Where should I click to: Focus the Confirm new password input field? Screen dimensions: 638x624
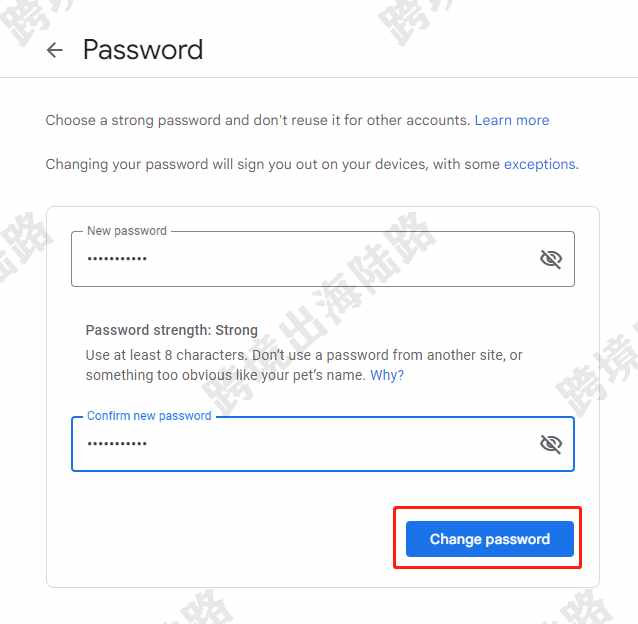coord(323,444)
